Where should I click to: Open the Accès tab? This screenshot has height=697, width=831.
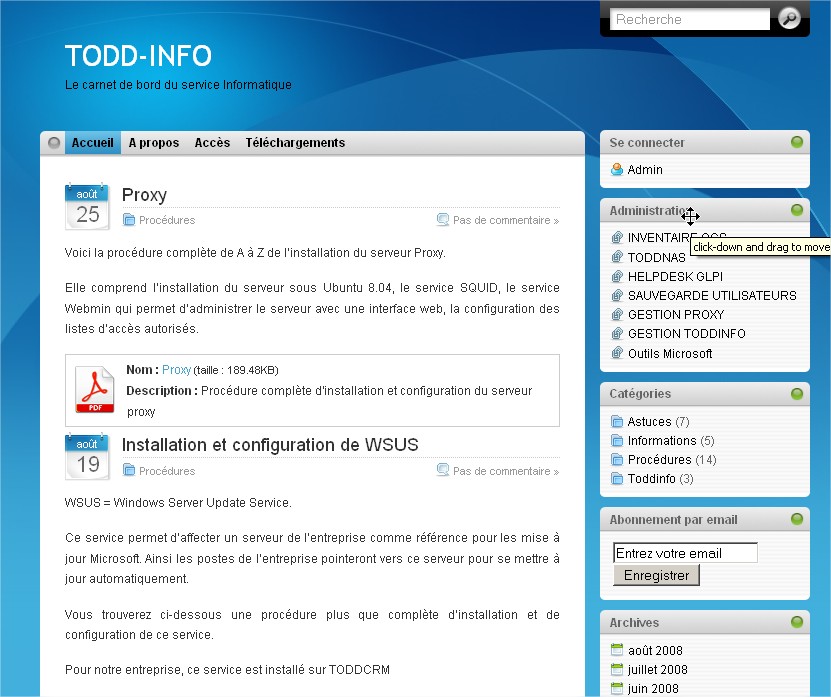(x=212, y=143)
